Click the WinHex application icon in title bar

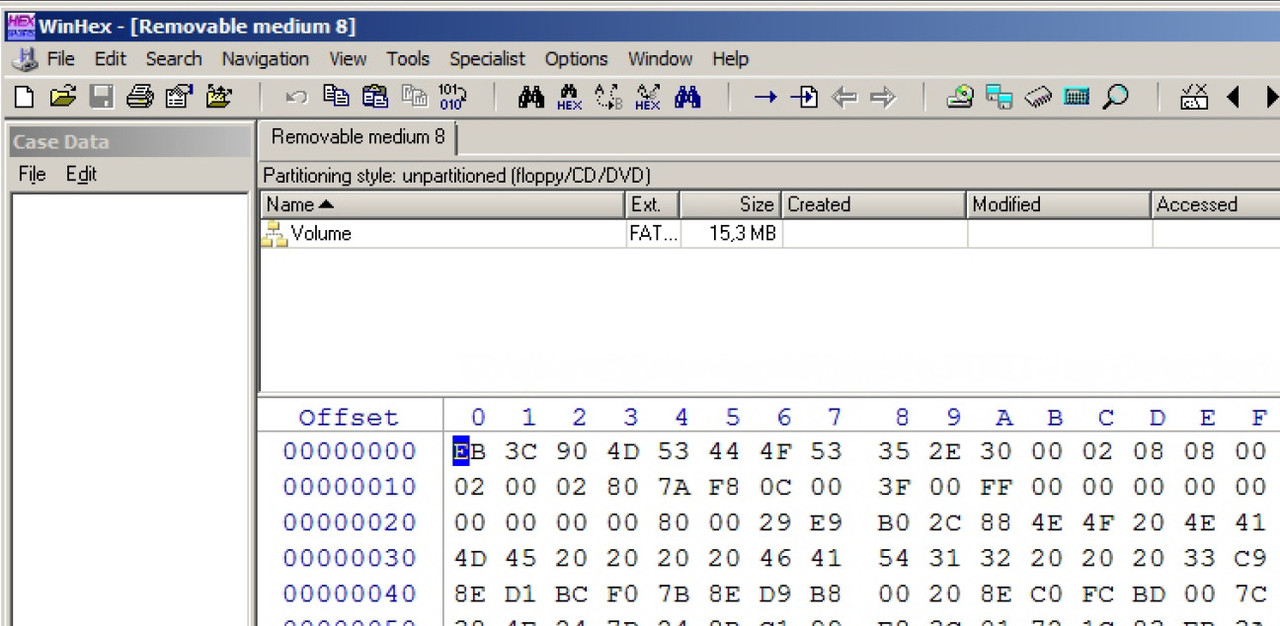pyautogui.click(x=20, y=25)
